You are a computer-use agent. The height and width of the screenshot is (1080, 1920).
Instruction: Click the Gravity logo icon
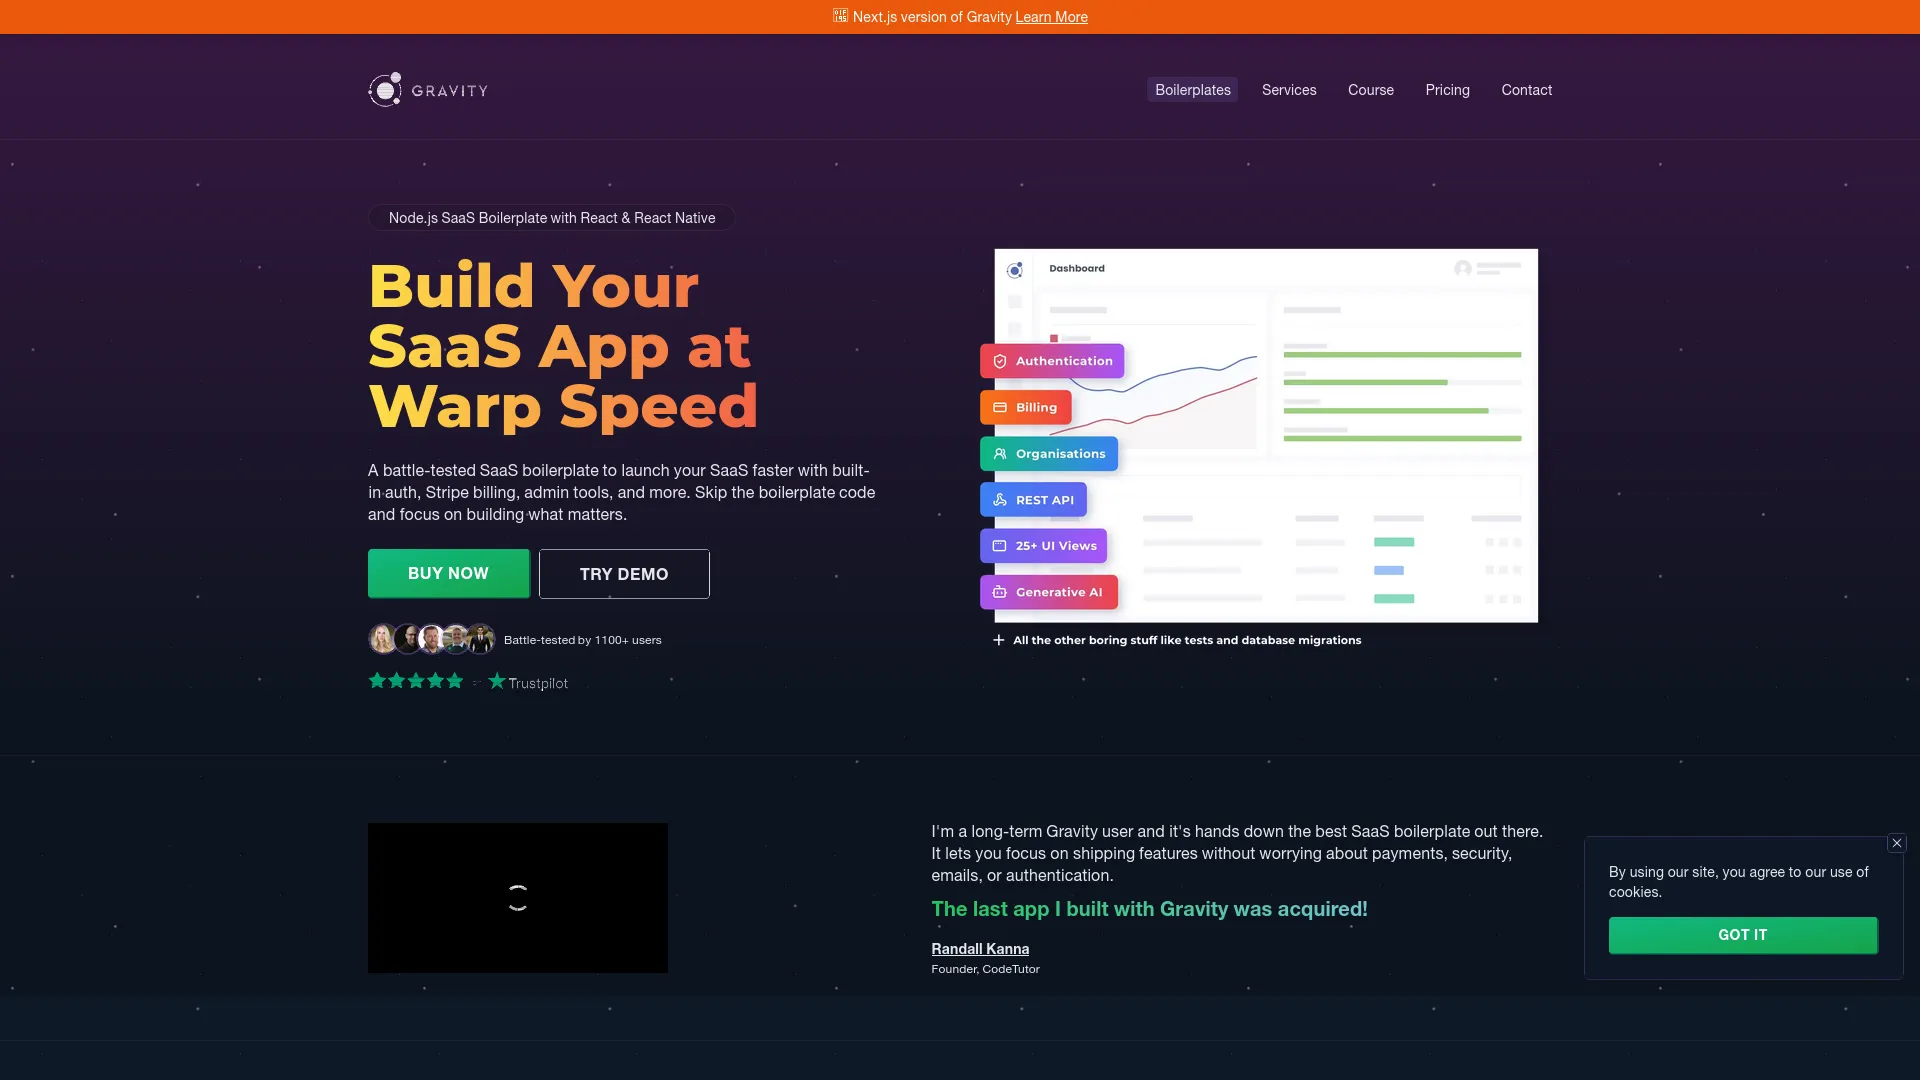[385, 90]
